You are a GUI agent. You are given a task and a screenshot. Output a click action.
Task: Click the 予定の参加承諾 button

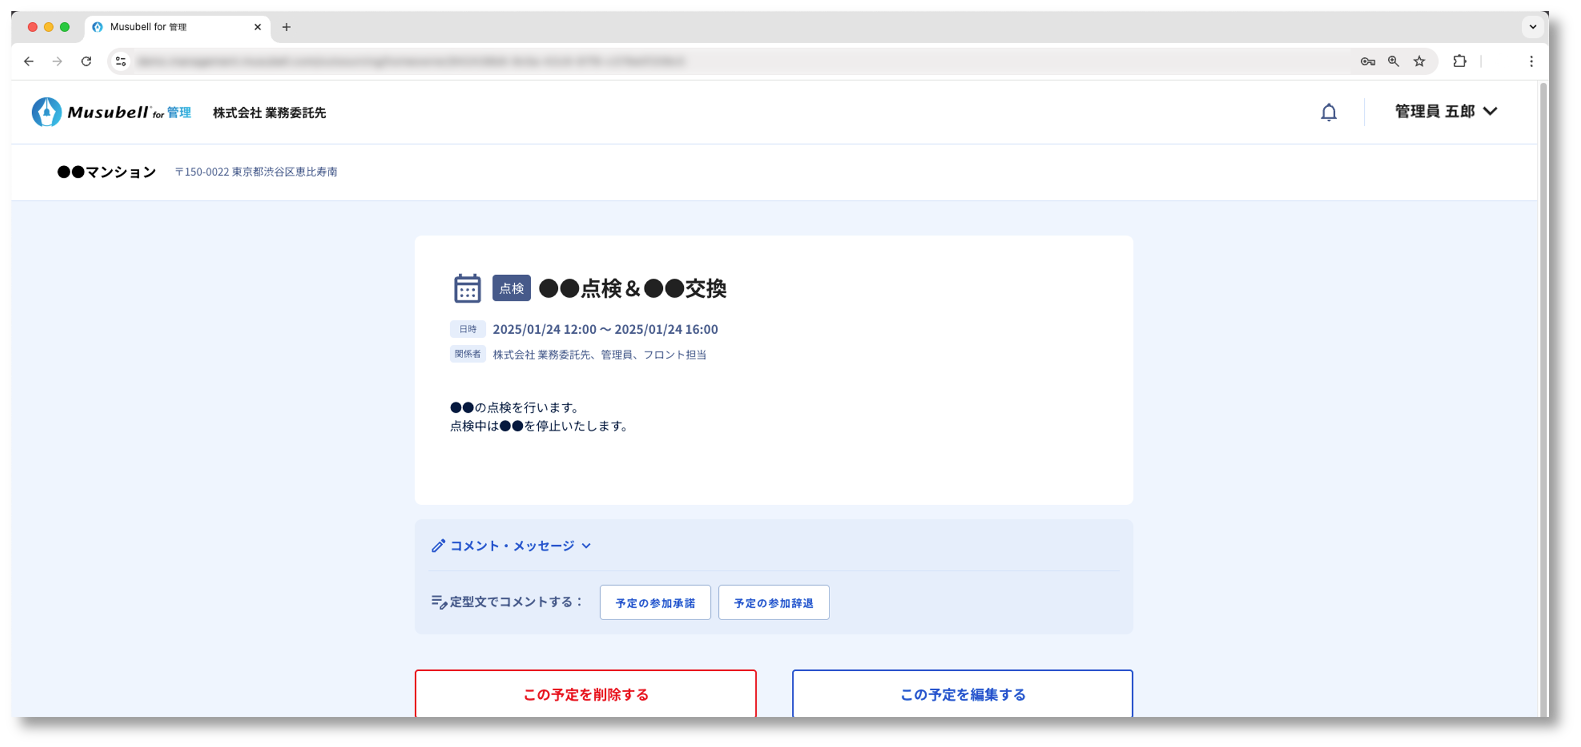tap(655, 603)
